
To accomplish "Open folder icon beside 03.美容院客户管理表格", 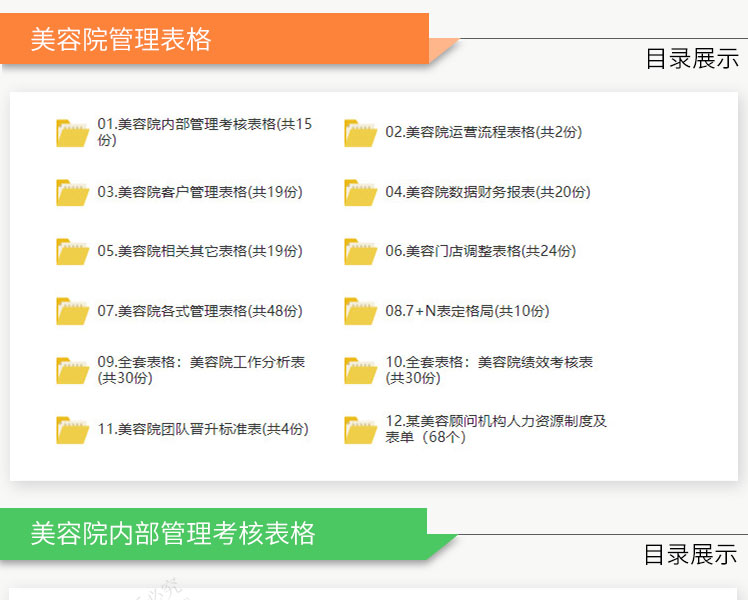I will 73,192.
